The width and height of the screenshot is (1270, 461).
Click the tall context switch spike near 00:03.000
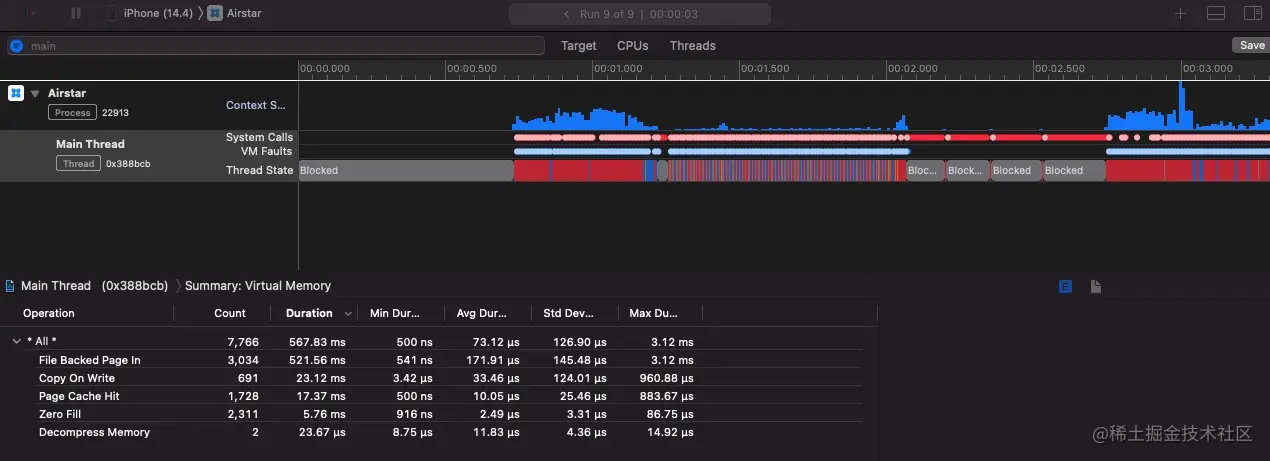tap(1182, 106)
